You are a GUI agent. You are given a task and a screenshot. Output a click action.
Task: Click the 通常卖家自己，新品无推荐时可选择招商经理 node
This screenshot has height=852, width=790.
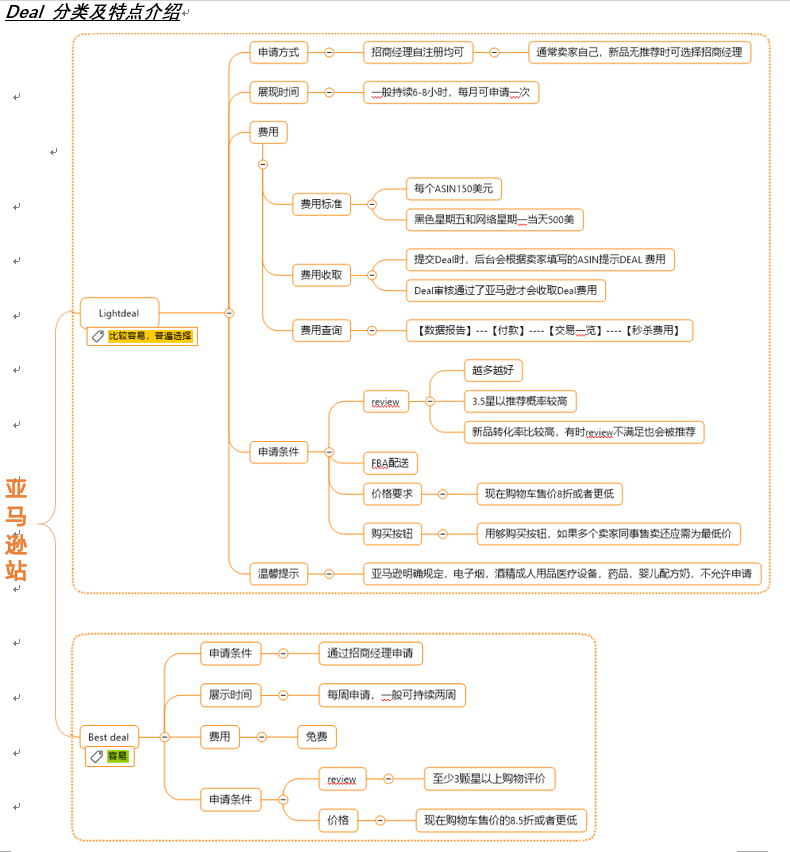(639, 53)
